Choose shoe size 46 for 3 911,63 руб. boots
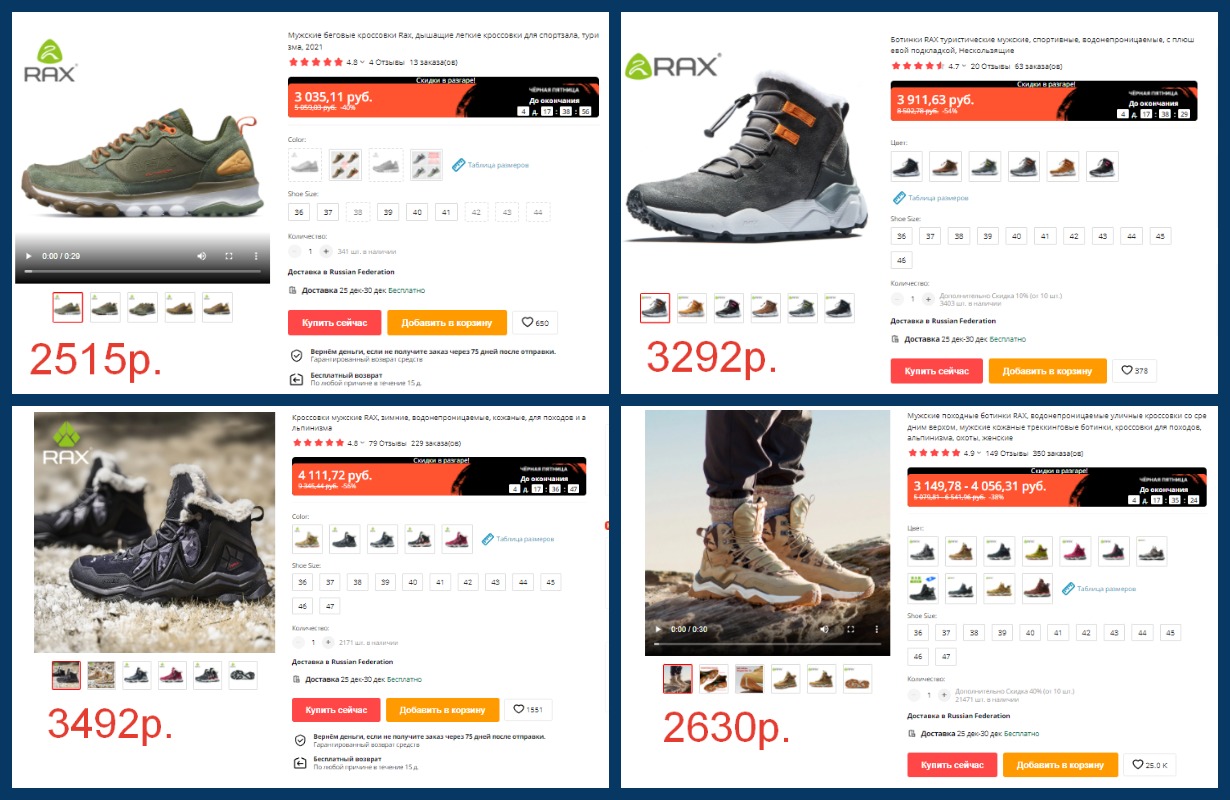The image size is (1230, 800). [901, 260]
